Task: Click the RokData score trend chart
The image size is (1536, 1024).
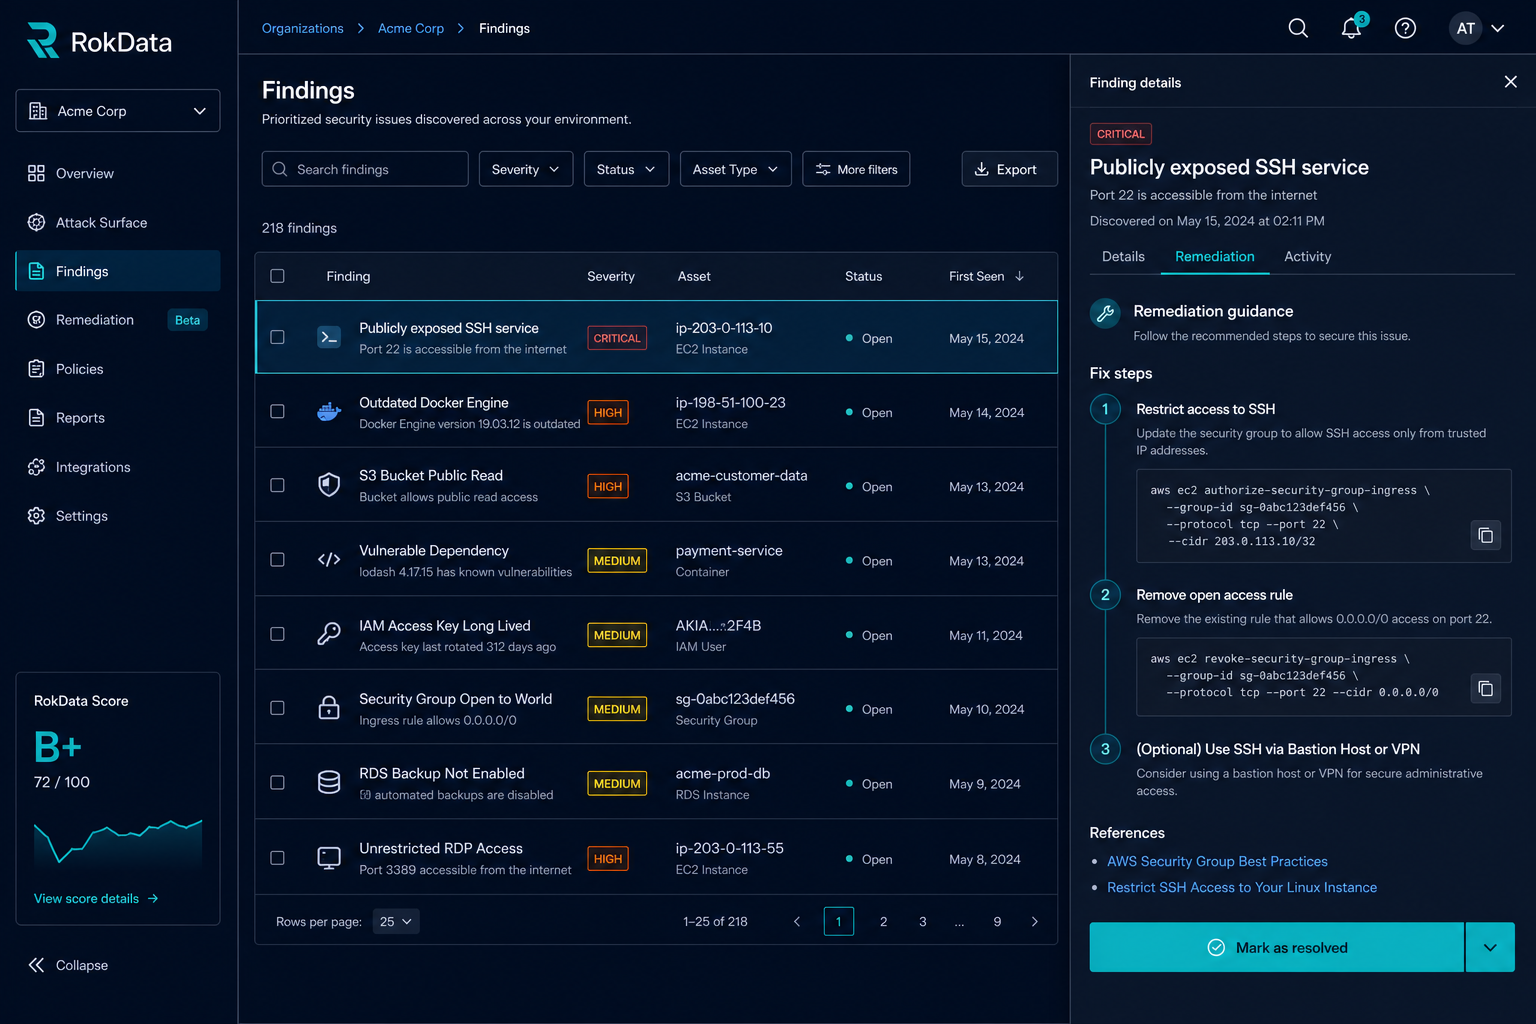Action: [118, 842]
